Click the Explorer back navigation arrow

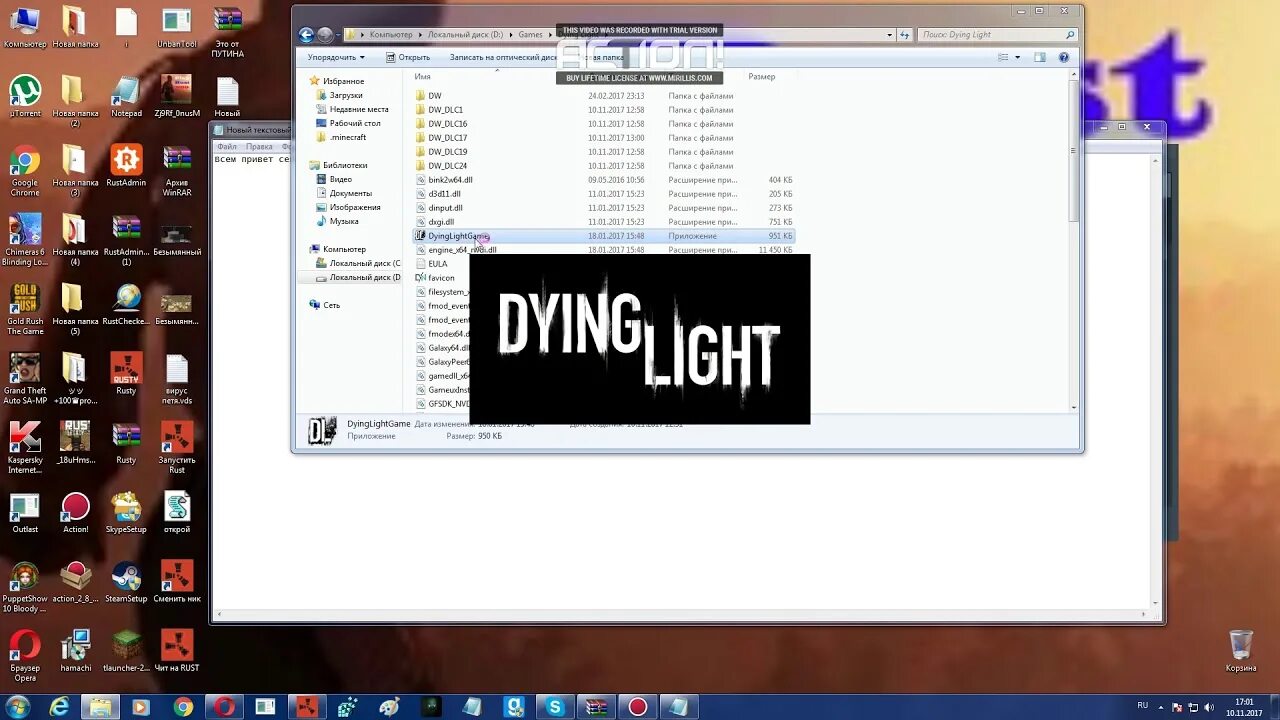pos(307,35)
